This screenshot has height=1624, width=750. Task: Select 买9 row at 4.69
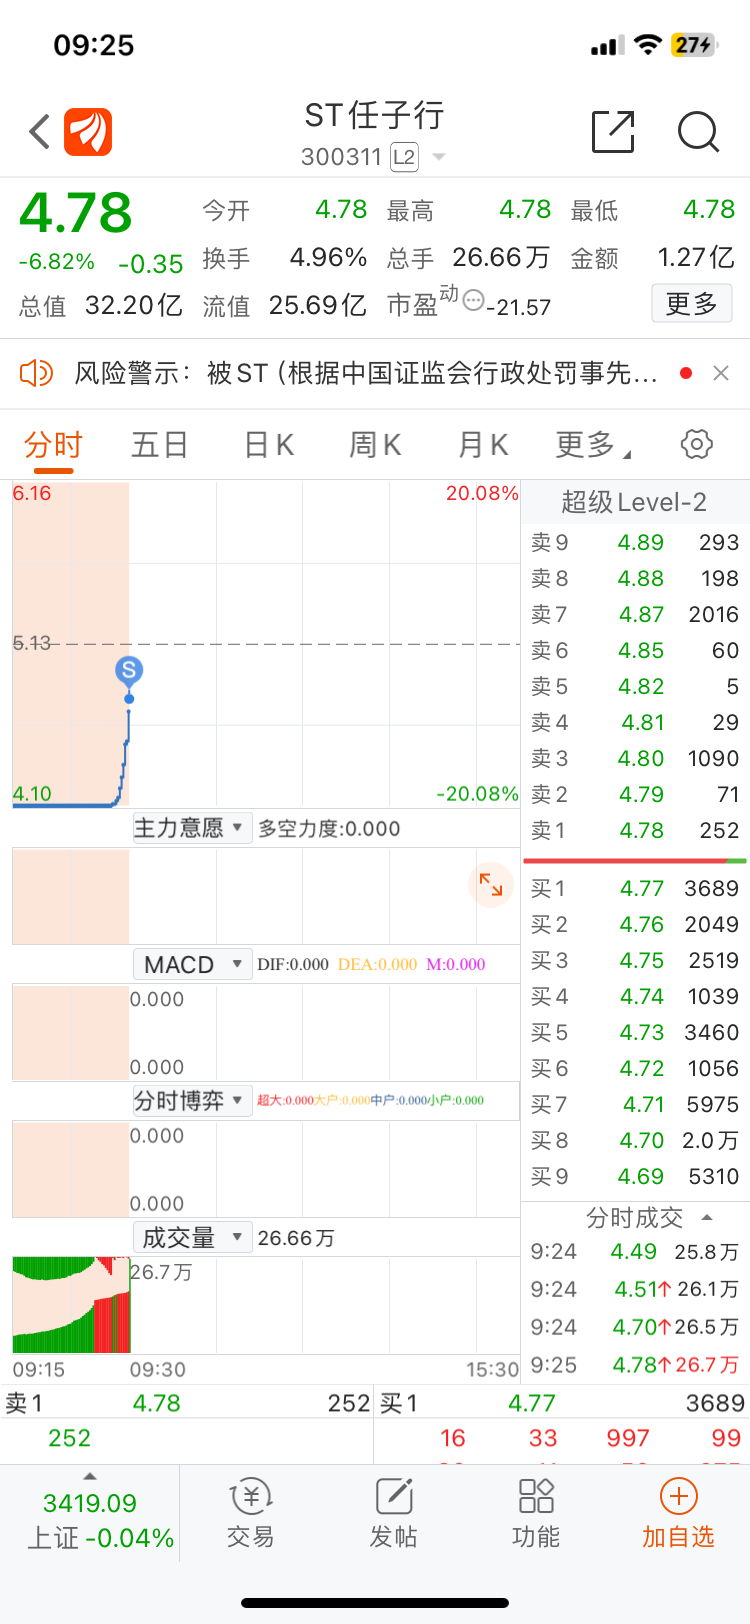click(x=635, y=1176)
